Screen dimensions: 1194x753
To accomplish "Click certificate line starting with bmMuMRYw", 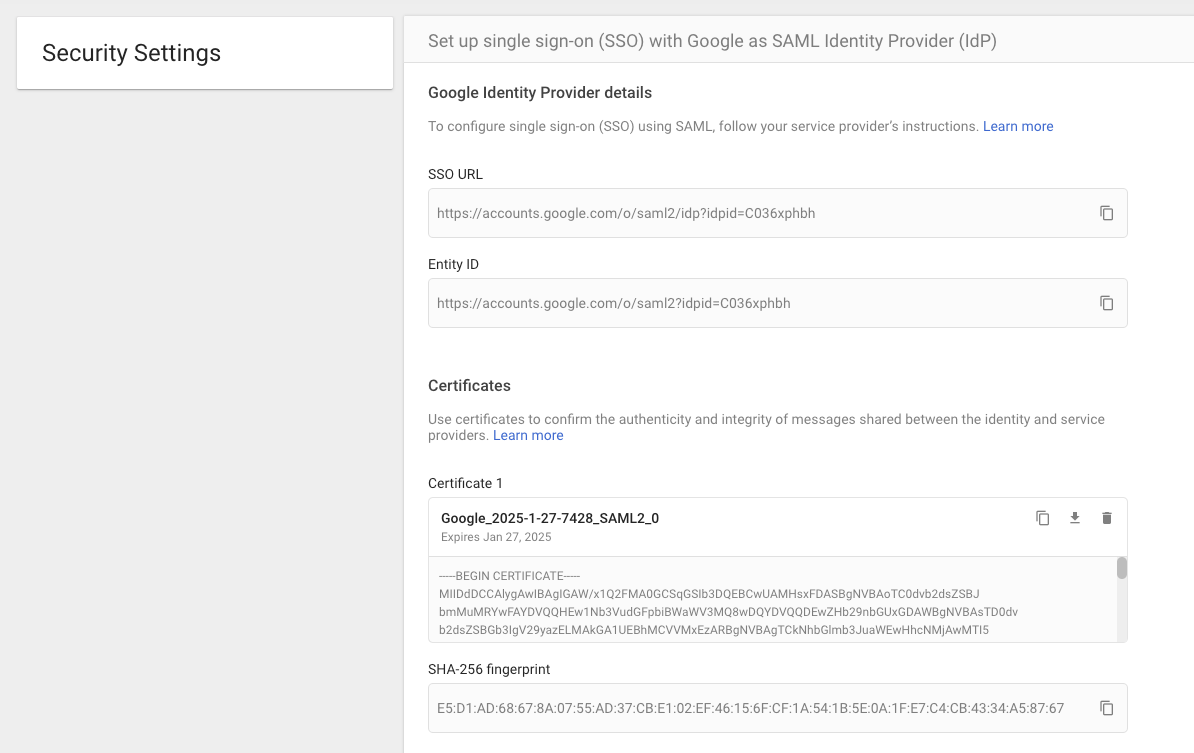I will 728,612.
